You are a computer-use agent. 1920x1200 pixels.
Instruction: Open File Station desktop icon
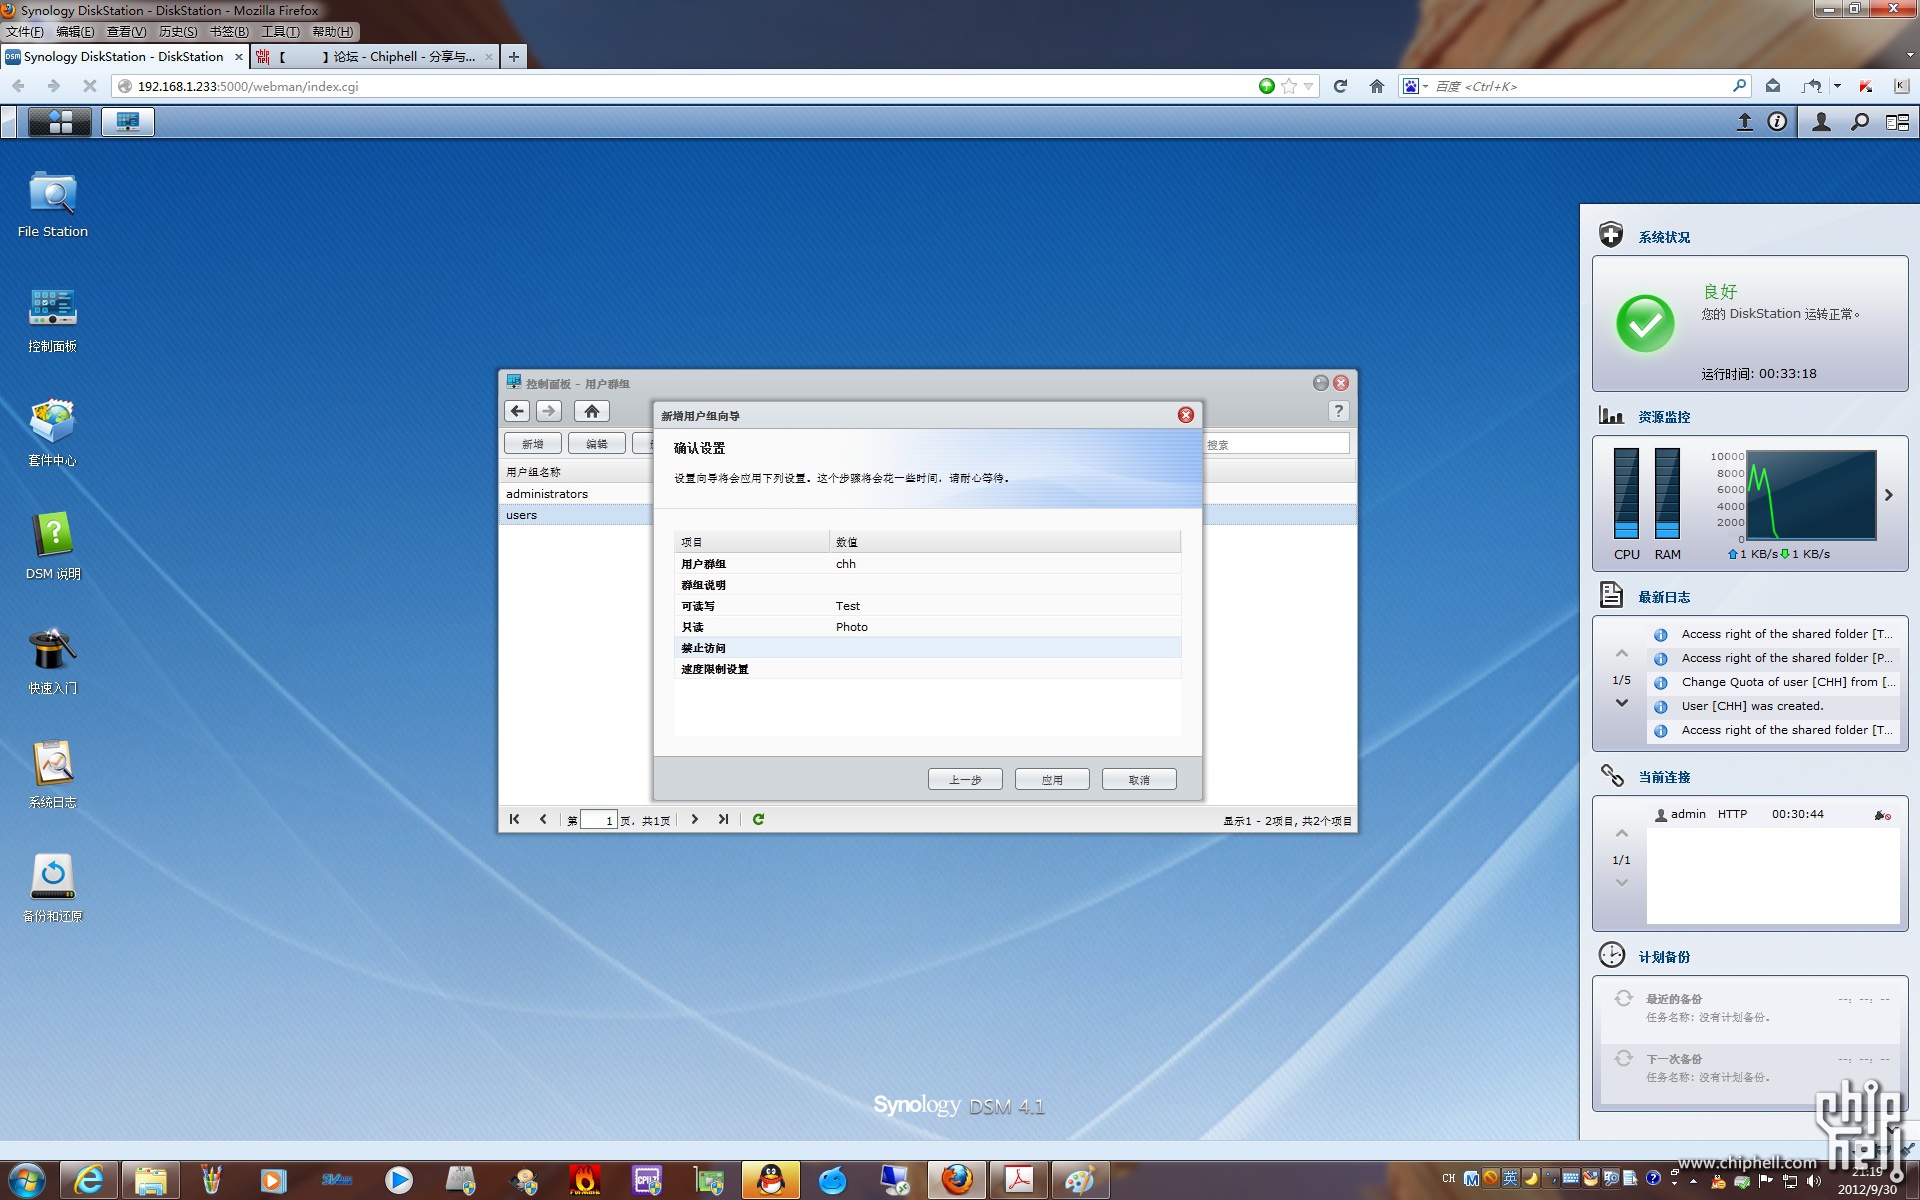click(53, 204)
